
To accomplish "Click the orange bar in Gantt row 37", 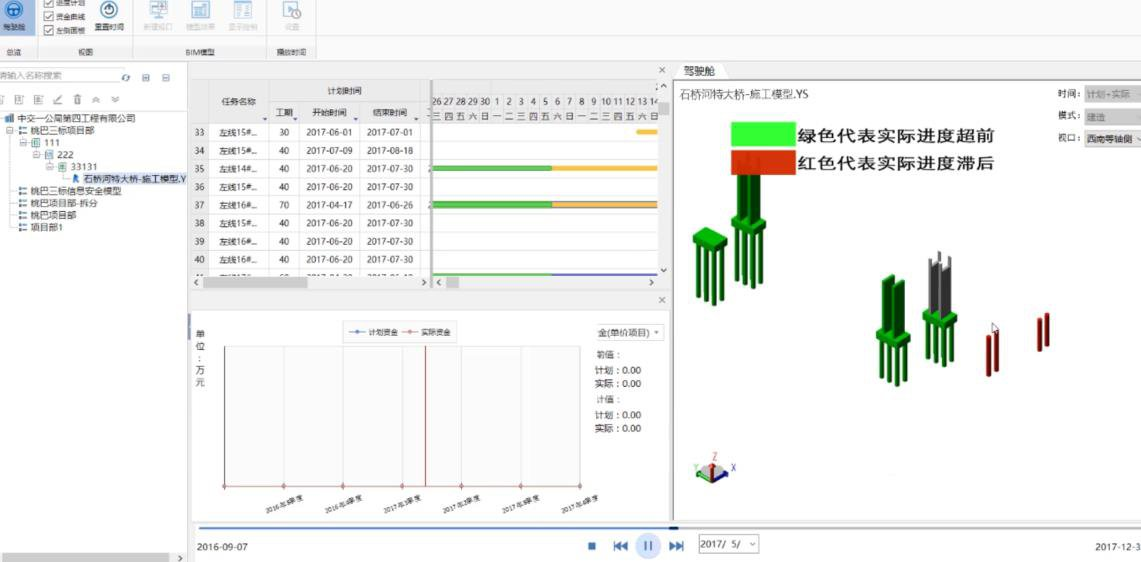I will pos(605,205).
